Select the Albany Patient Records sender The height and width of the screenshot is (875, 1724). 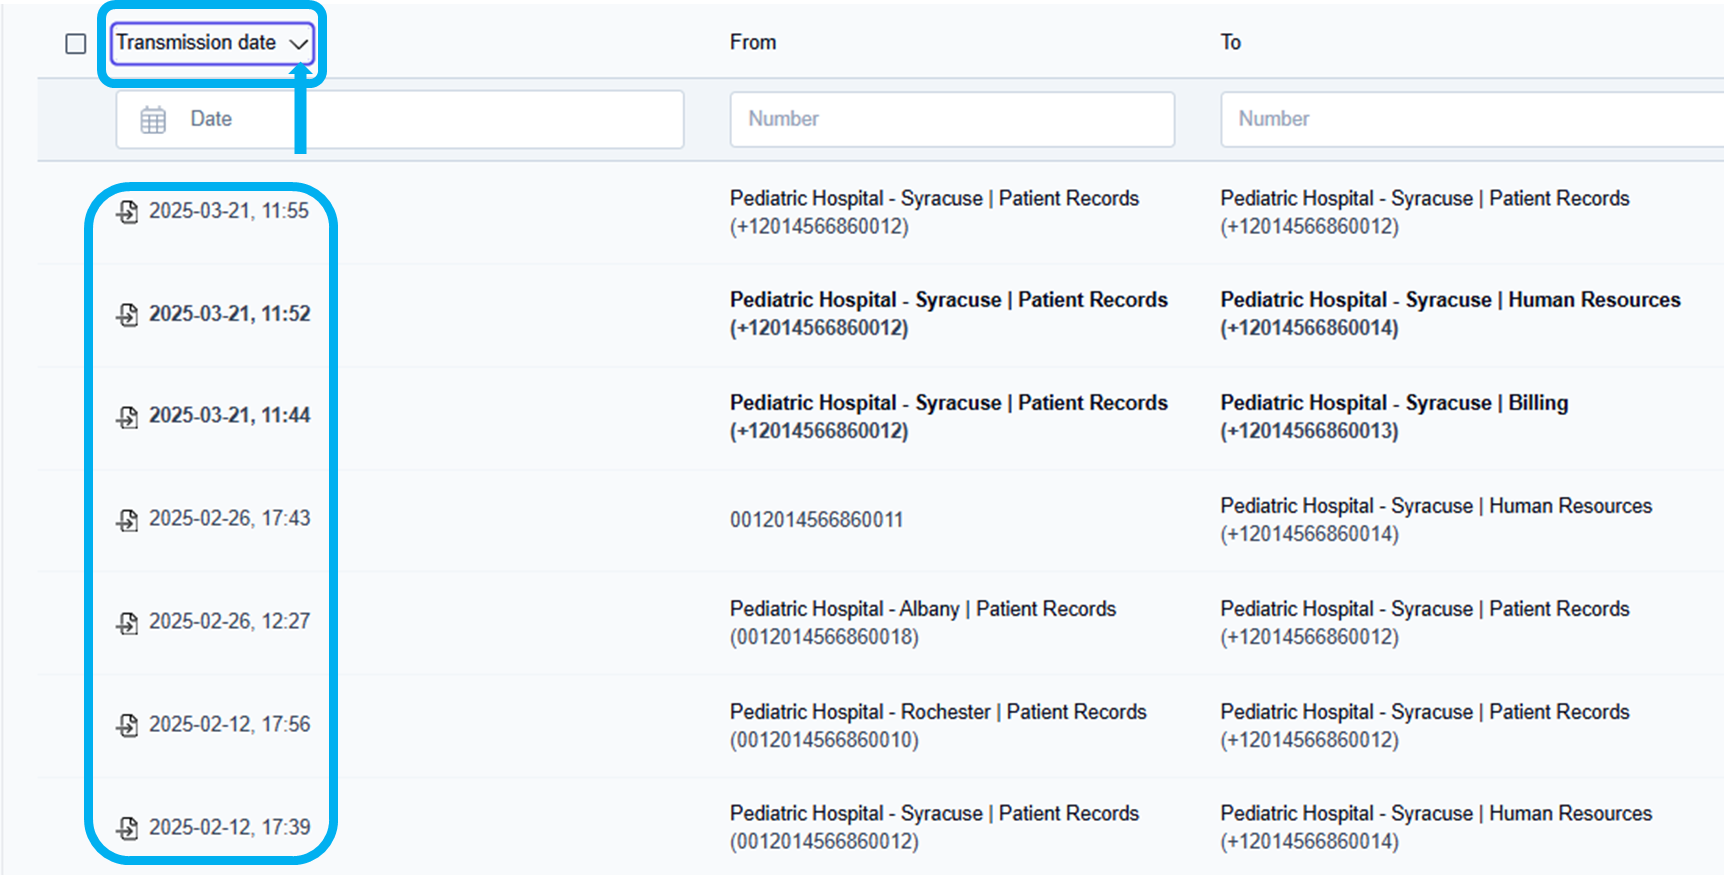922,609
